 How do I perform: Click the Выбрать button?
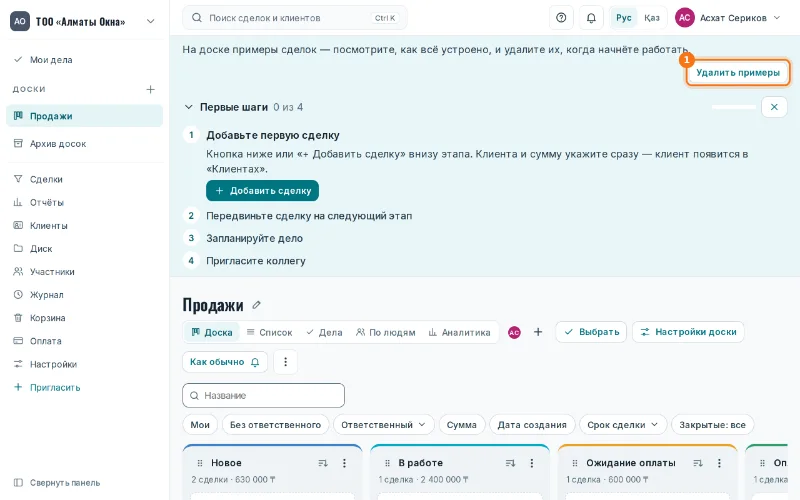pyautogui.click(x=591, y=332)
